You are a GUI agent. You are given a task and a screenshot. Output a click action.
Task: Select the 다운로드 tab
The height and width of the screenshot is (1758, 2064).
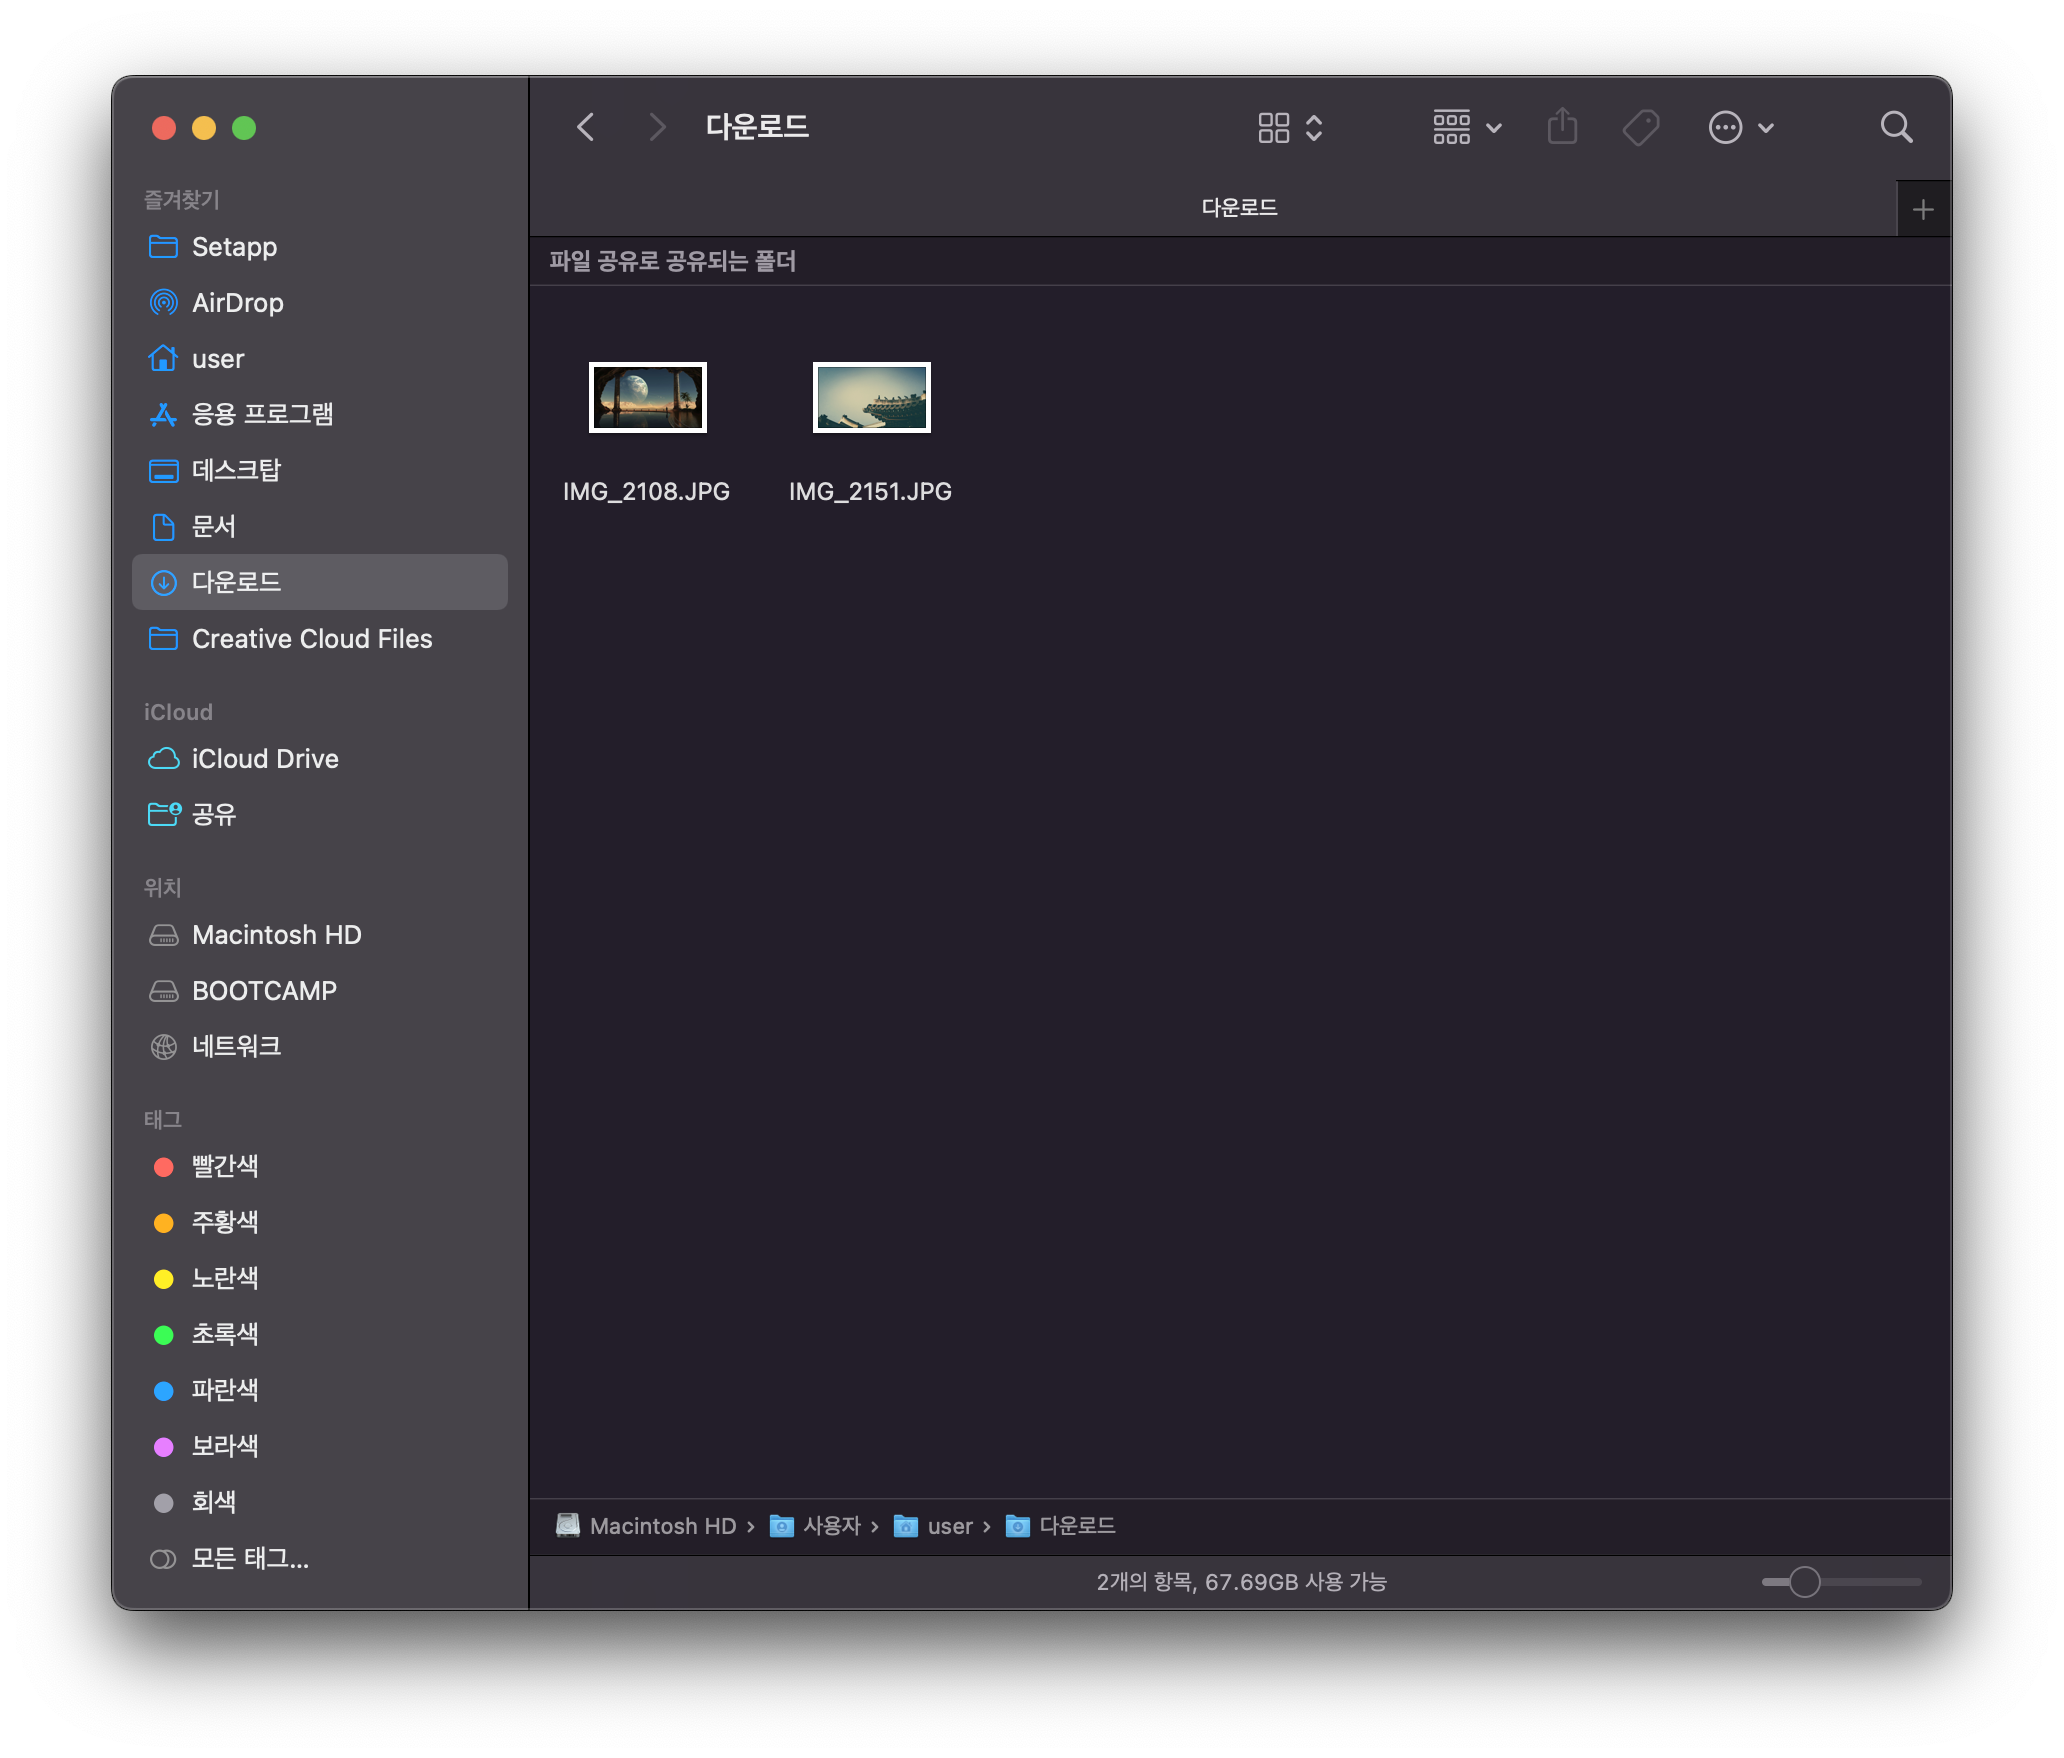1238,208
